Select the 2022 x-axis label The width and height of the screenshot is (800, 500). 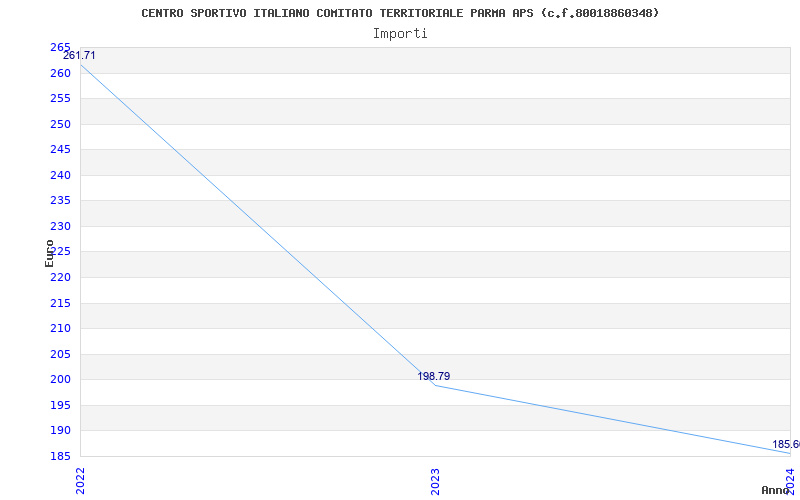81,481
